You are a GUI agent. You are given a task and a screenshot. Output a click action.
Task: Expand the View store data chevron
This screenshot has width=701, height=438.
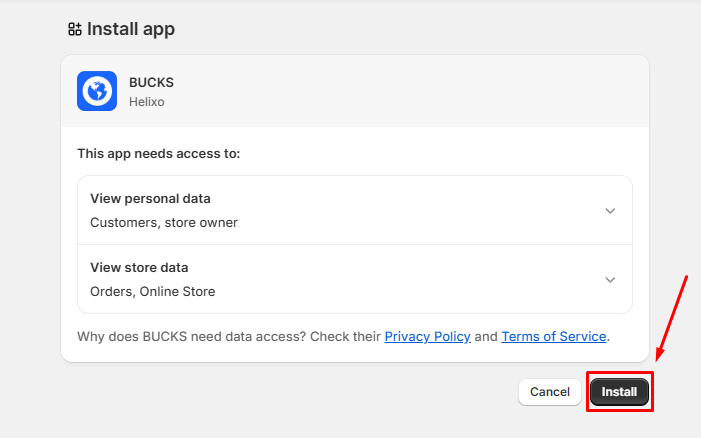[610, 280]
